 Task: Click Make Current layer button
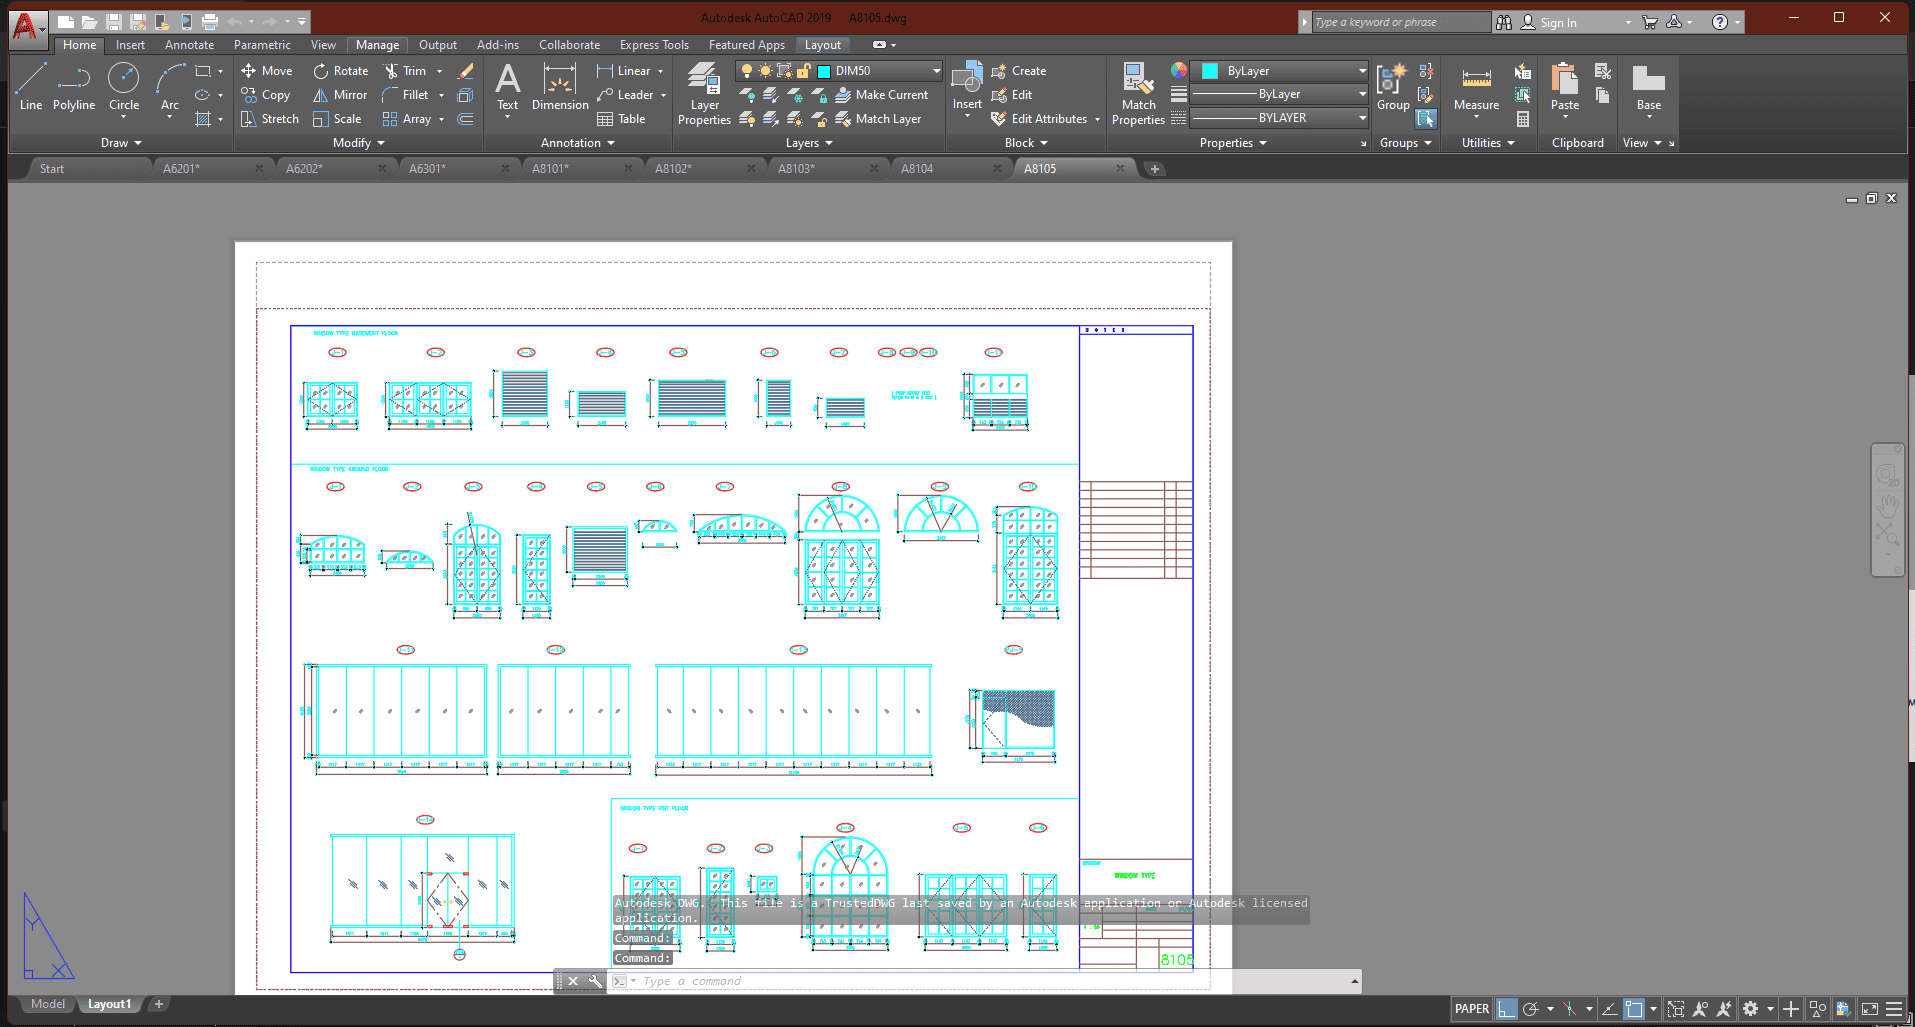[882, 95]
